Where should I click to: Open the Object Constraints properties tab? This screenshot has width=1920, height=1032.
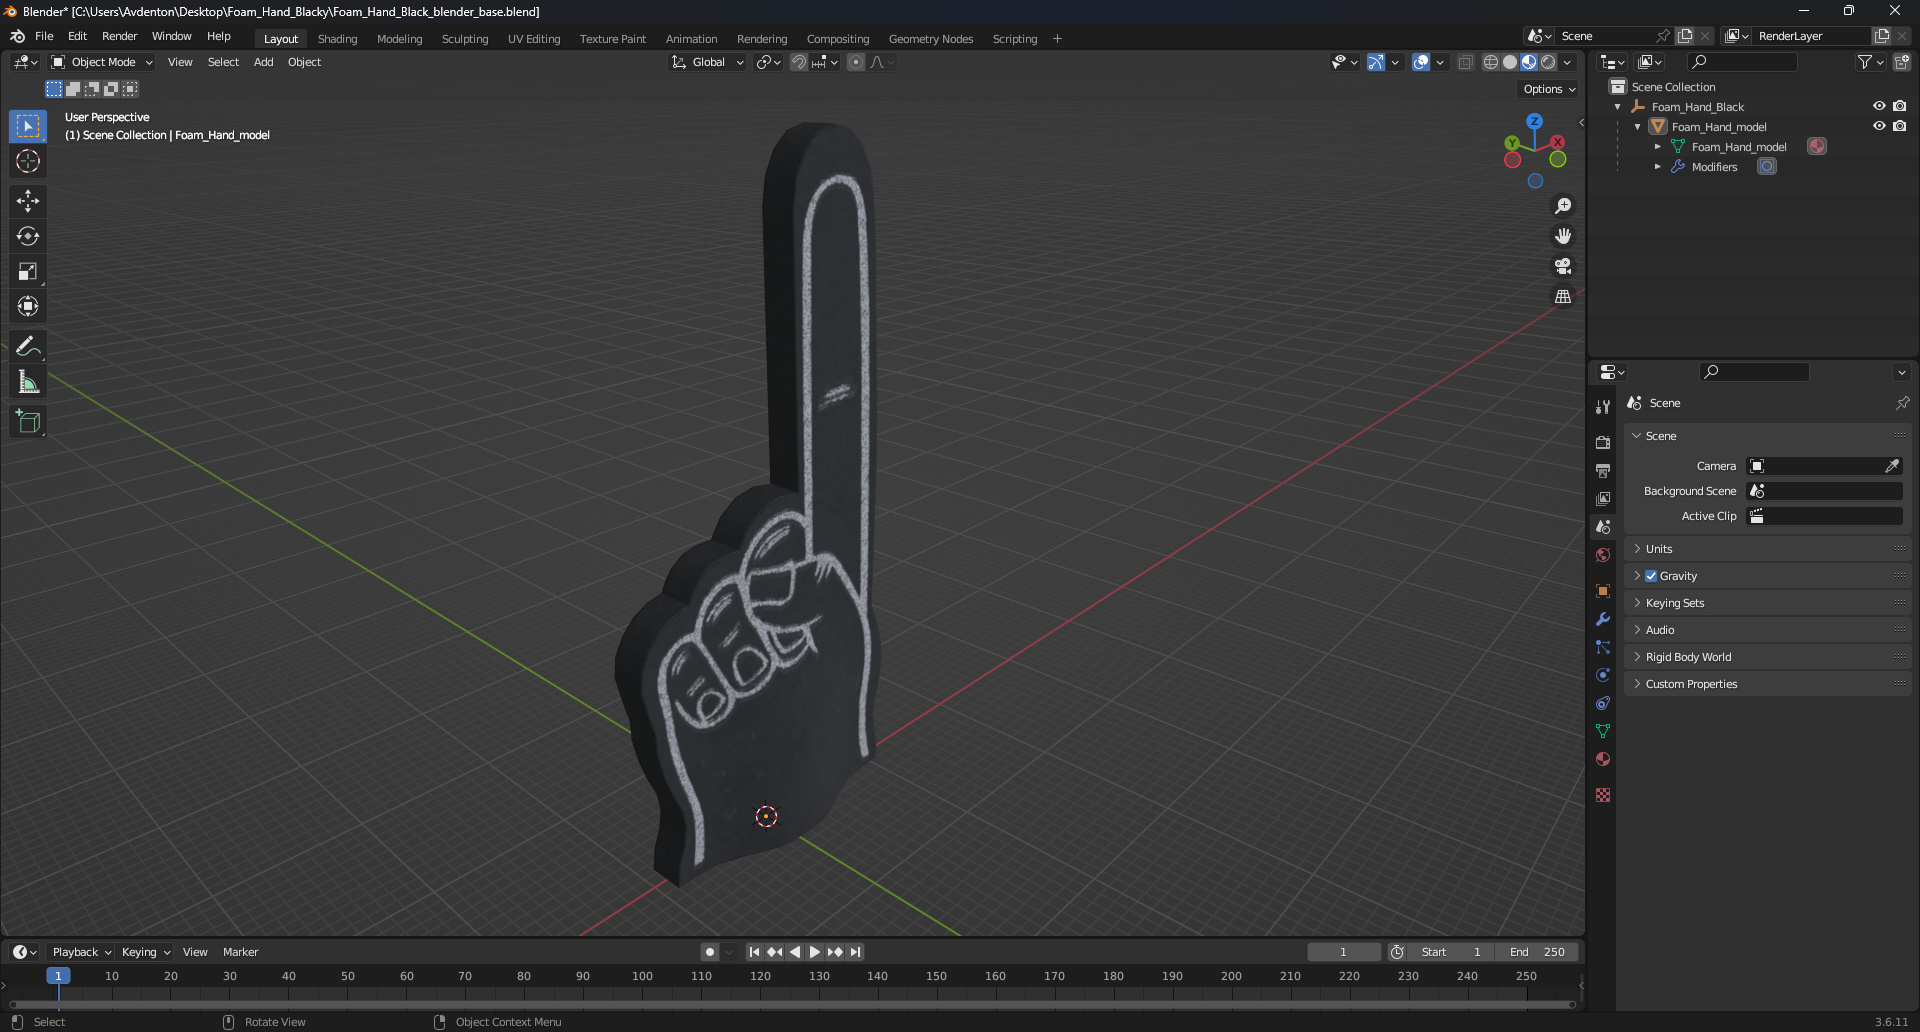point(1603,703)
